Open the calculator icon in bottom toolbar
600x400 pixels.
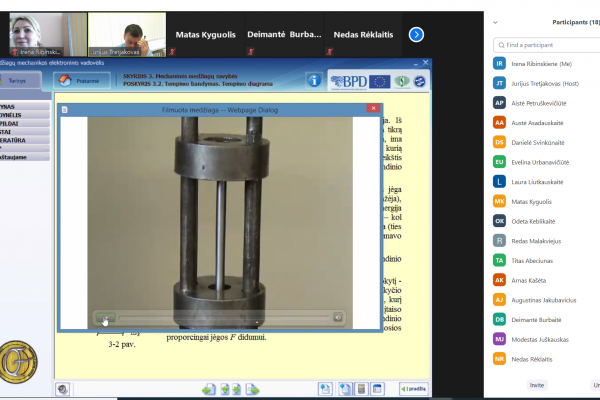click(361, 389)
